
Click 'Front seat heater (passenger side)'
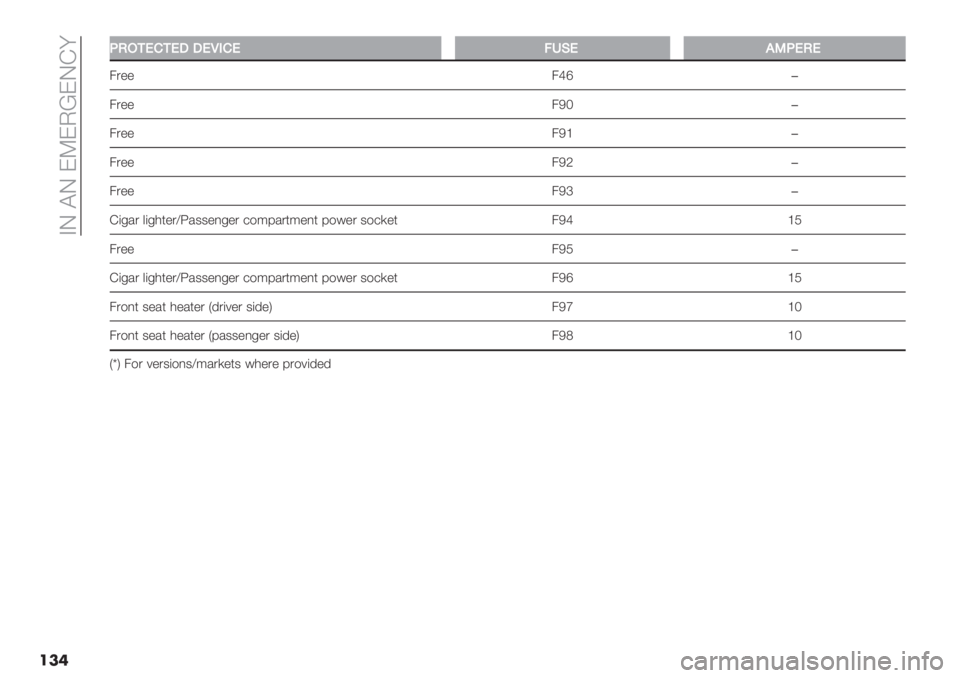pos(204,336)
